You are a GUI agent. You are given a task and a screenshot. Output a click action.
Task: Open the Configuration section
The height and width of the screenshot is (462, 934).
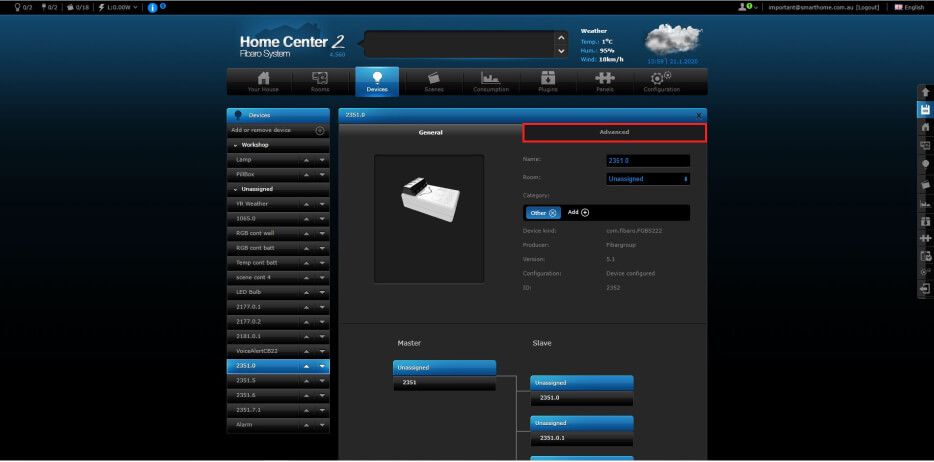pyautogui.click(x=661, y=82)
